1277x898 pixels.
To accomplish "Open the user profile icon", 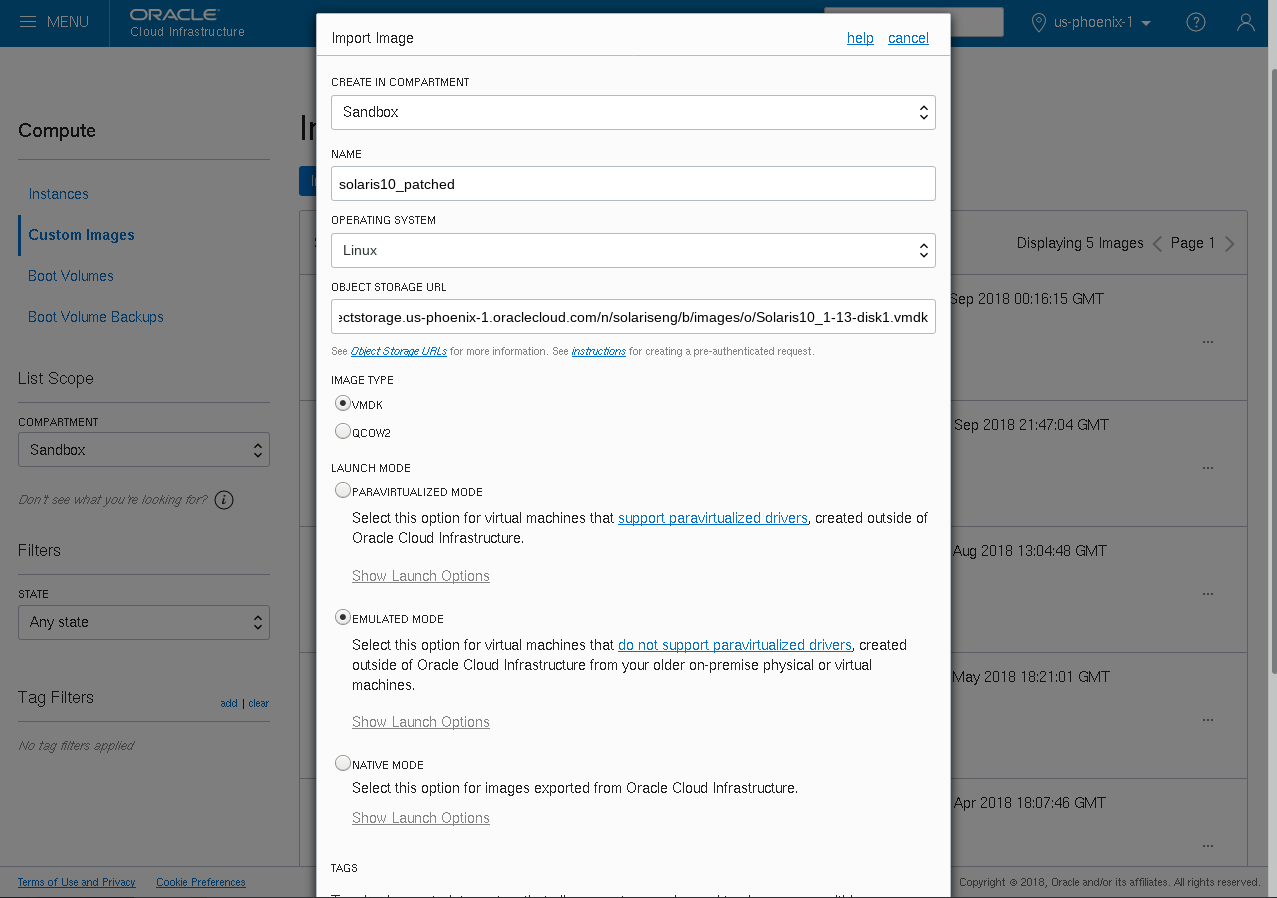I will pos(1245,22).
